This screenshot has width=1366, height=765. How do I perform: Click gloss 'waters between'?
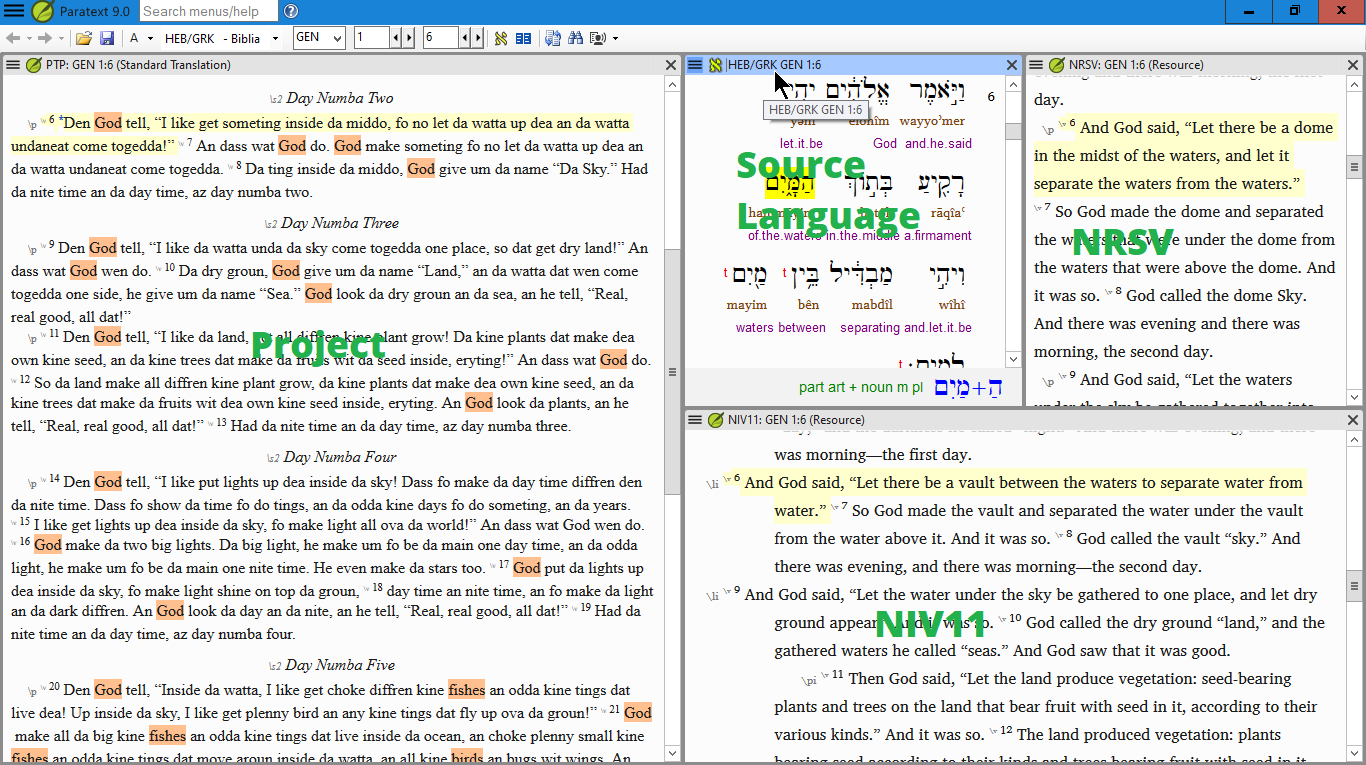(781, 327)
